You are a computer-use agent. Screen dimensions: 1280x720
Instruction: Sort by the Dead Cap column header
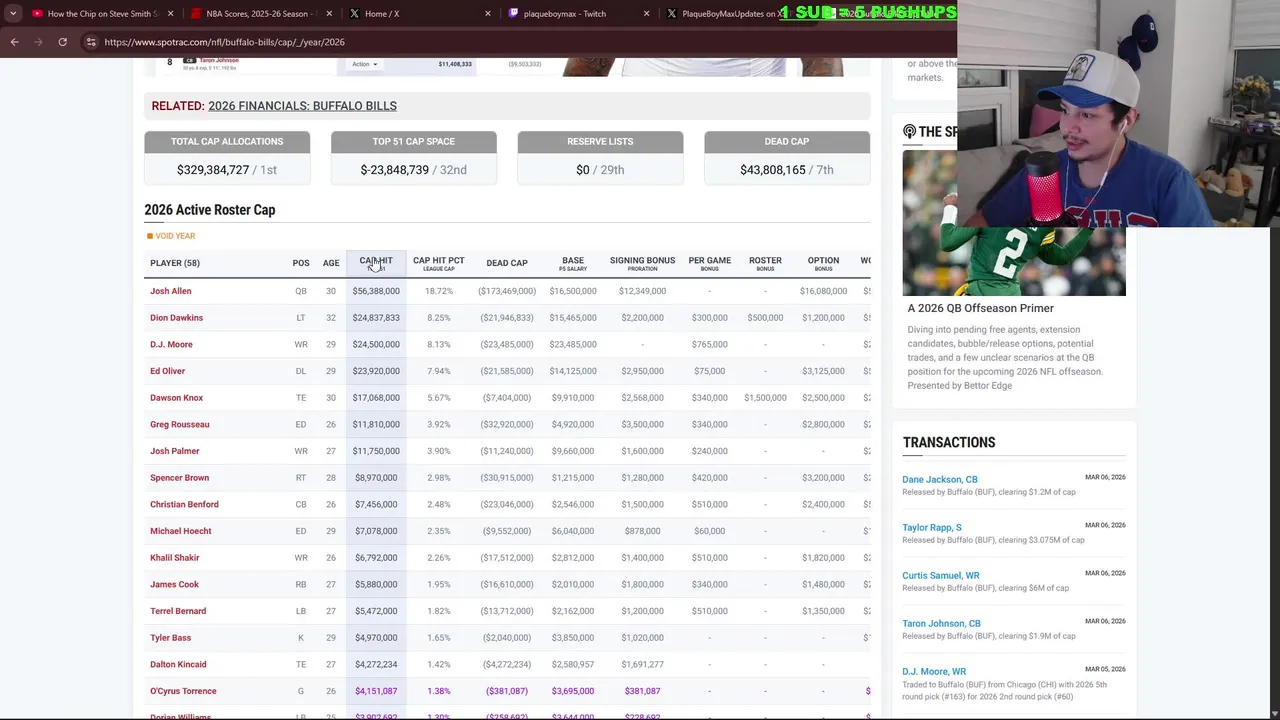pyautogui.click(x=507, y=263)
